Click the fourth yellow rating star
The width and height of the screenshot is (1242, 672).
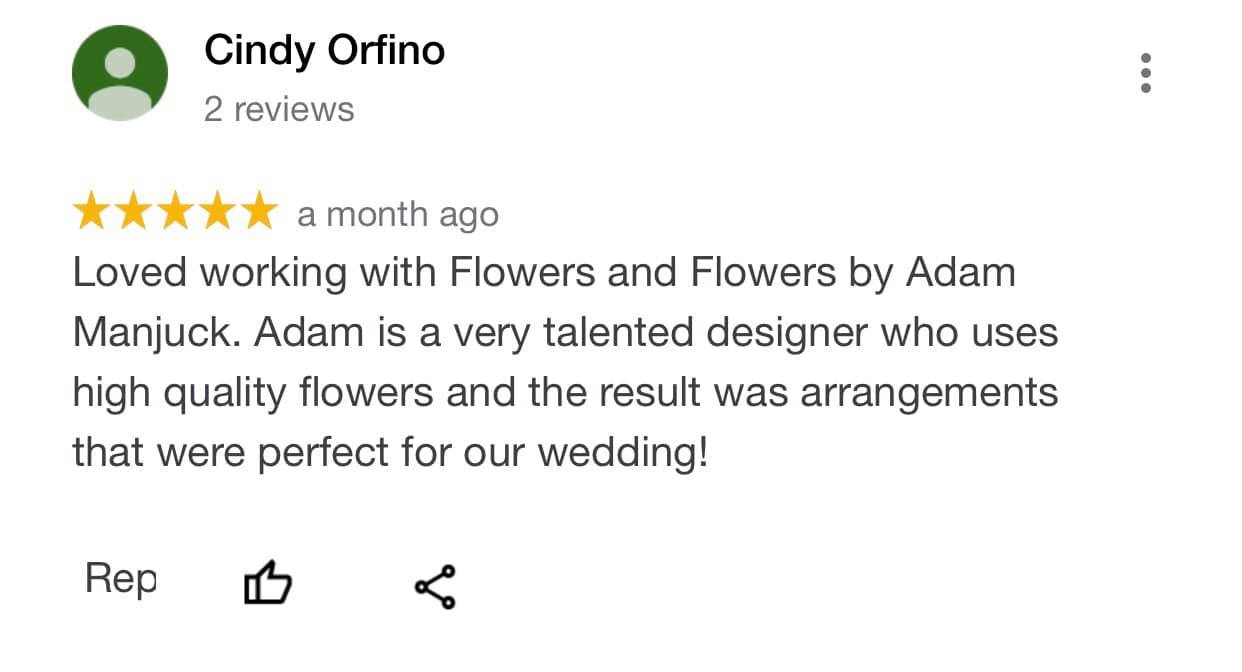pos(217,212)
